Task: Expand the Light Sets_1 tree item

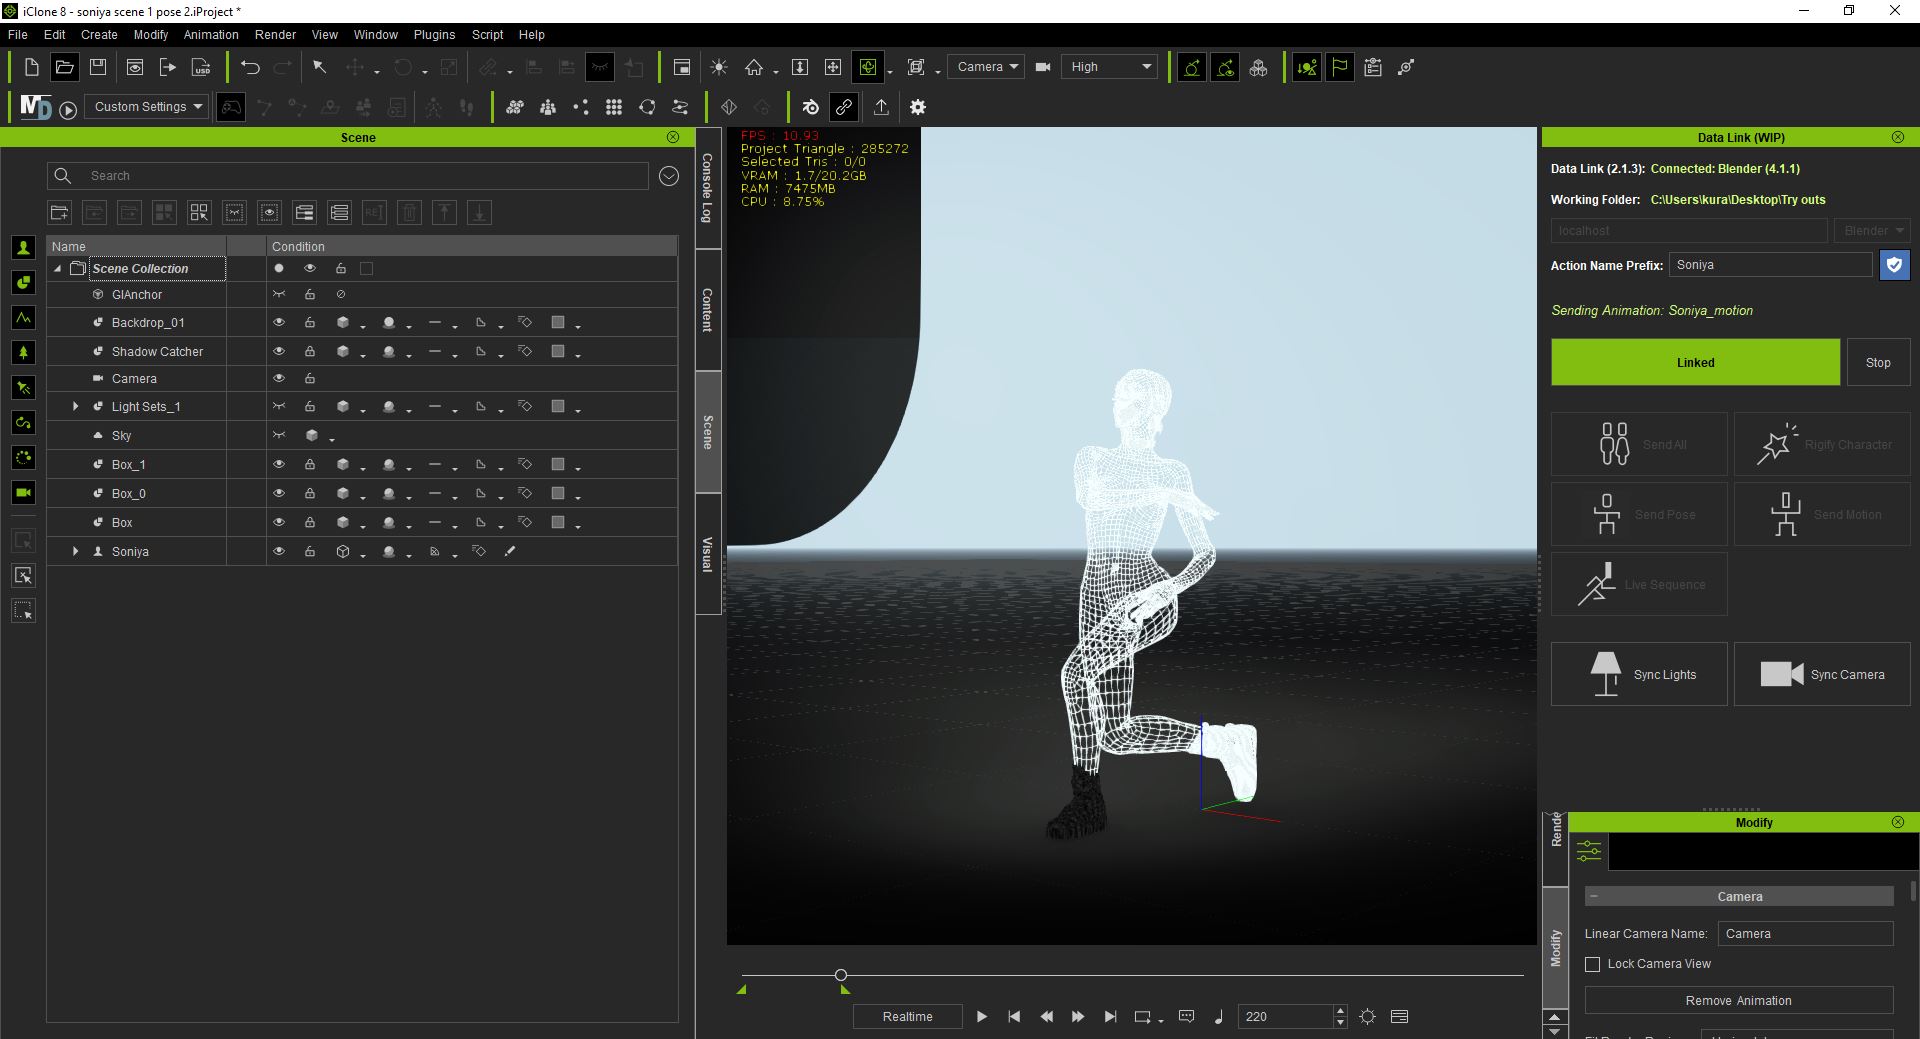Action: [x=75, y=406]
